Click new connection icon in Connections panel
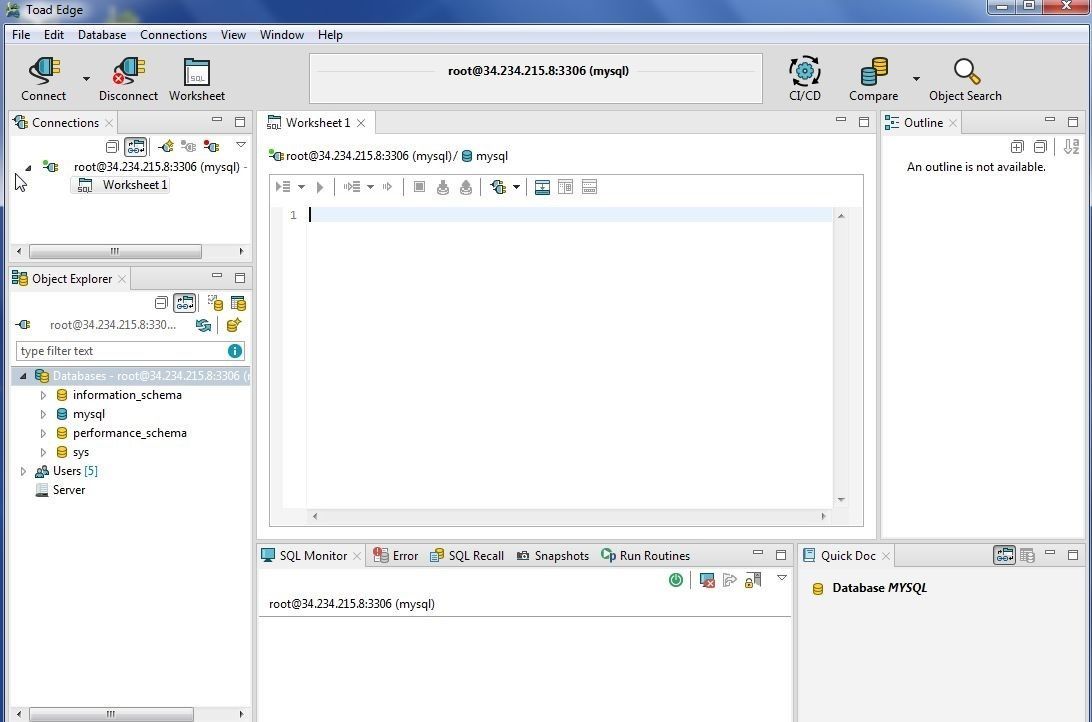1092x722 pixels. [x=166, y=146]
